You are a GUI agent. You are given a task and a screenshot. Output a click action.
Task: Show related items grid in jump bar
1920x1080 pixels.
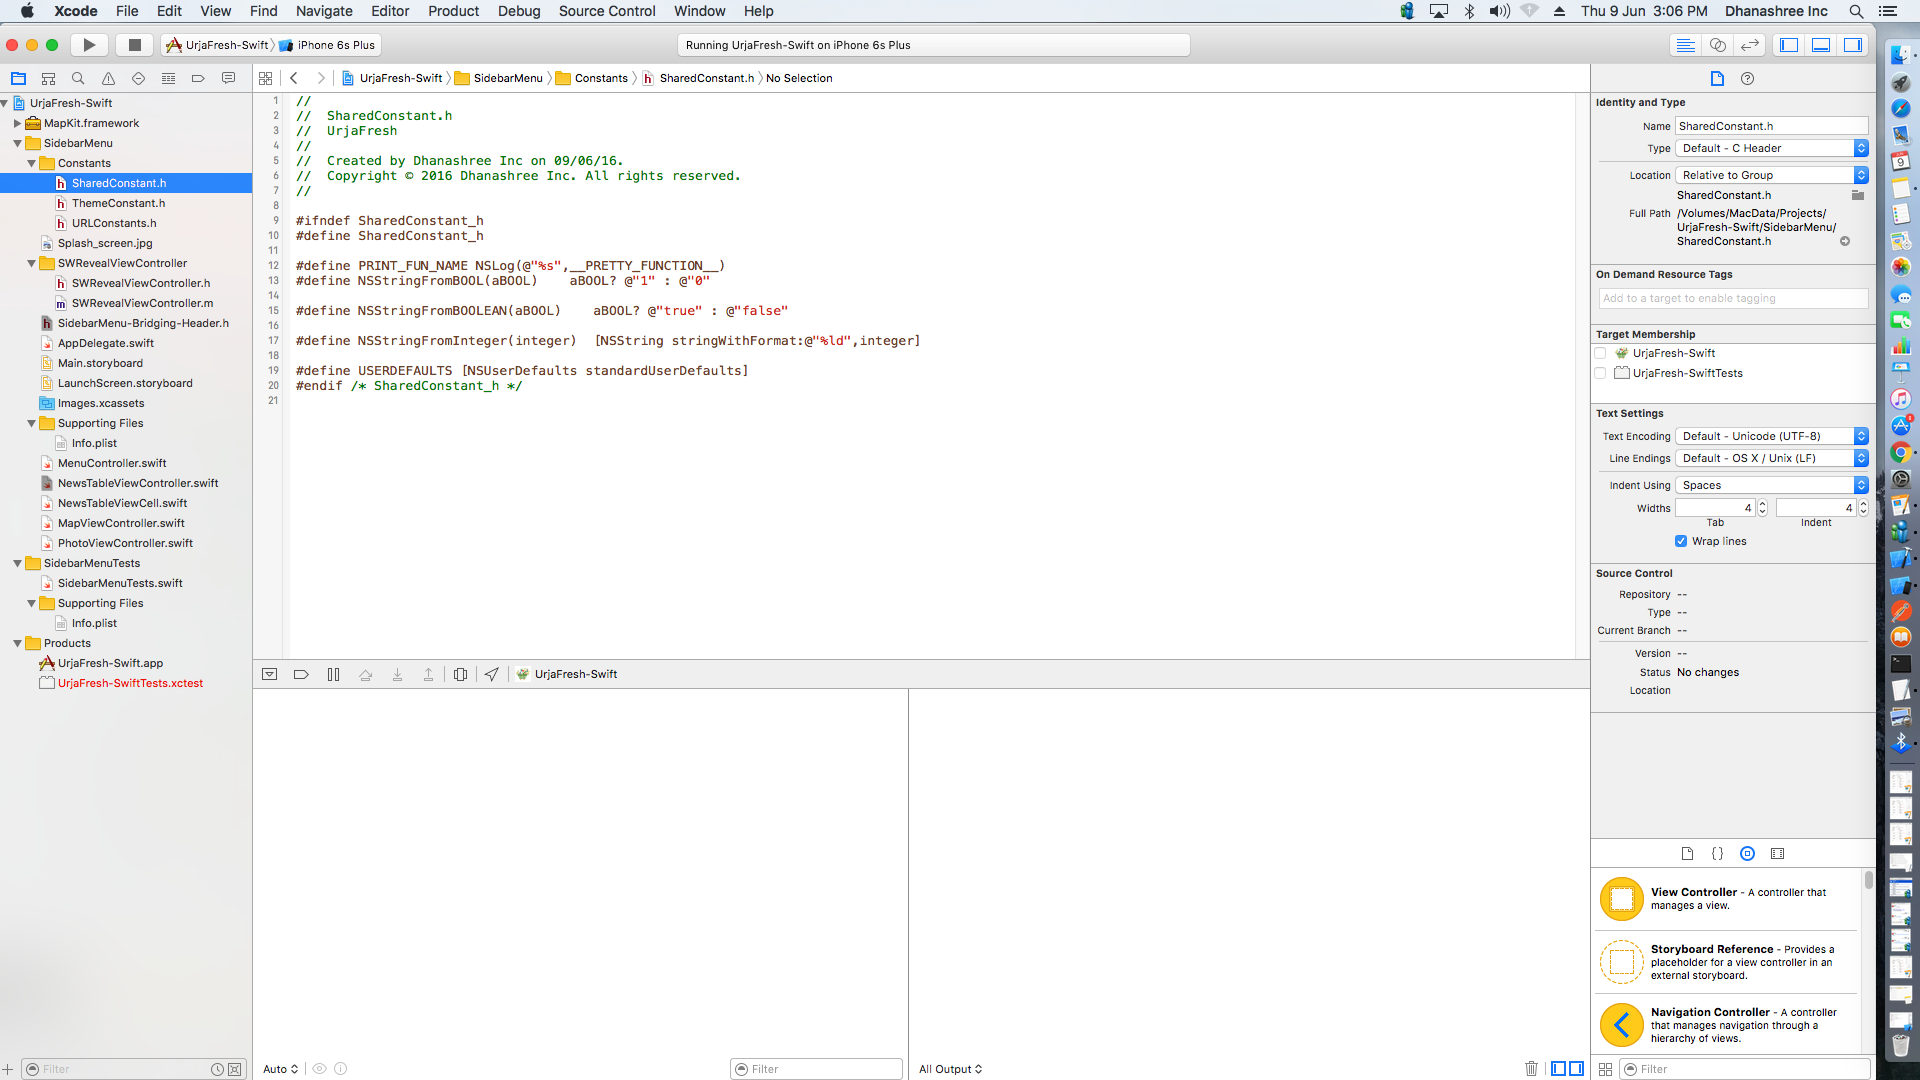click(x=265, y=78)
